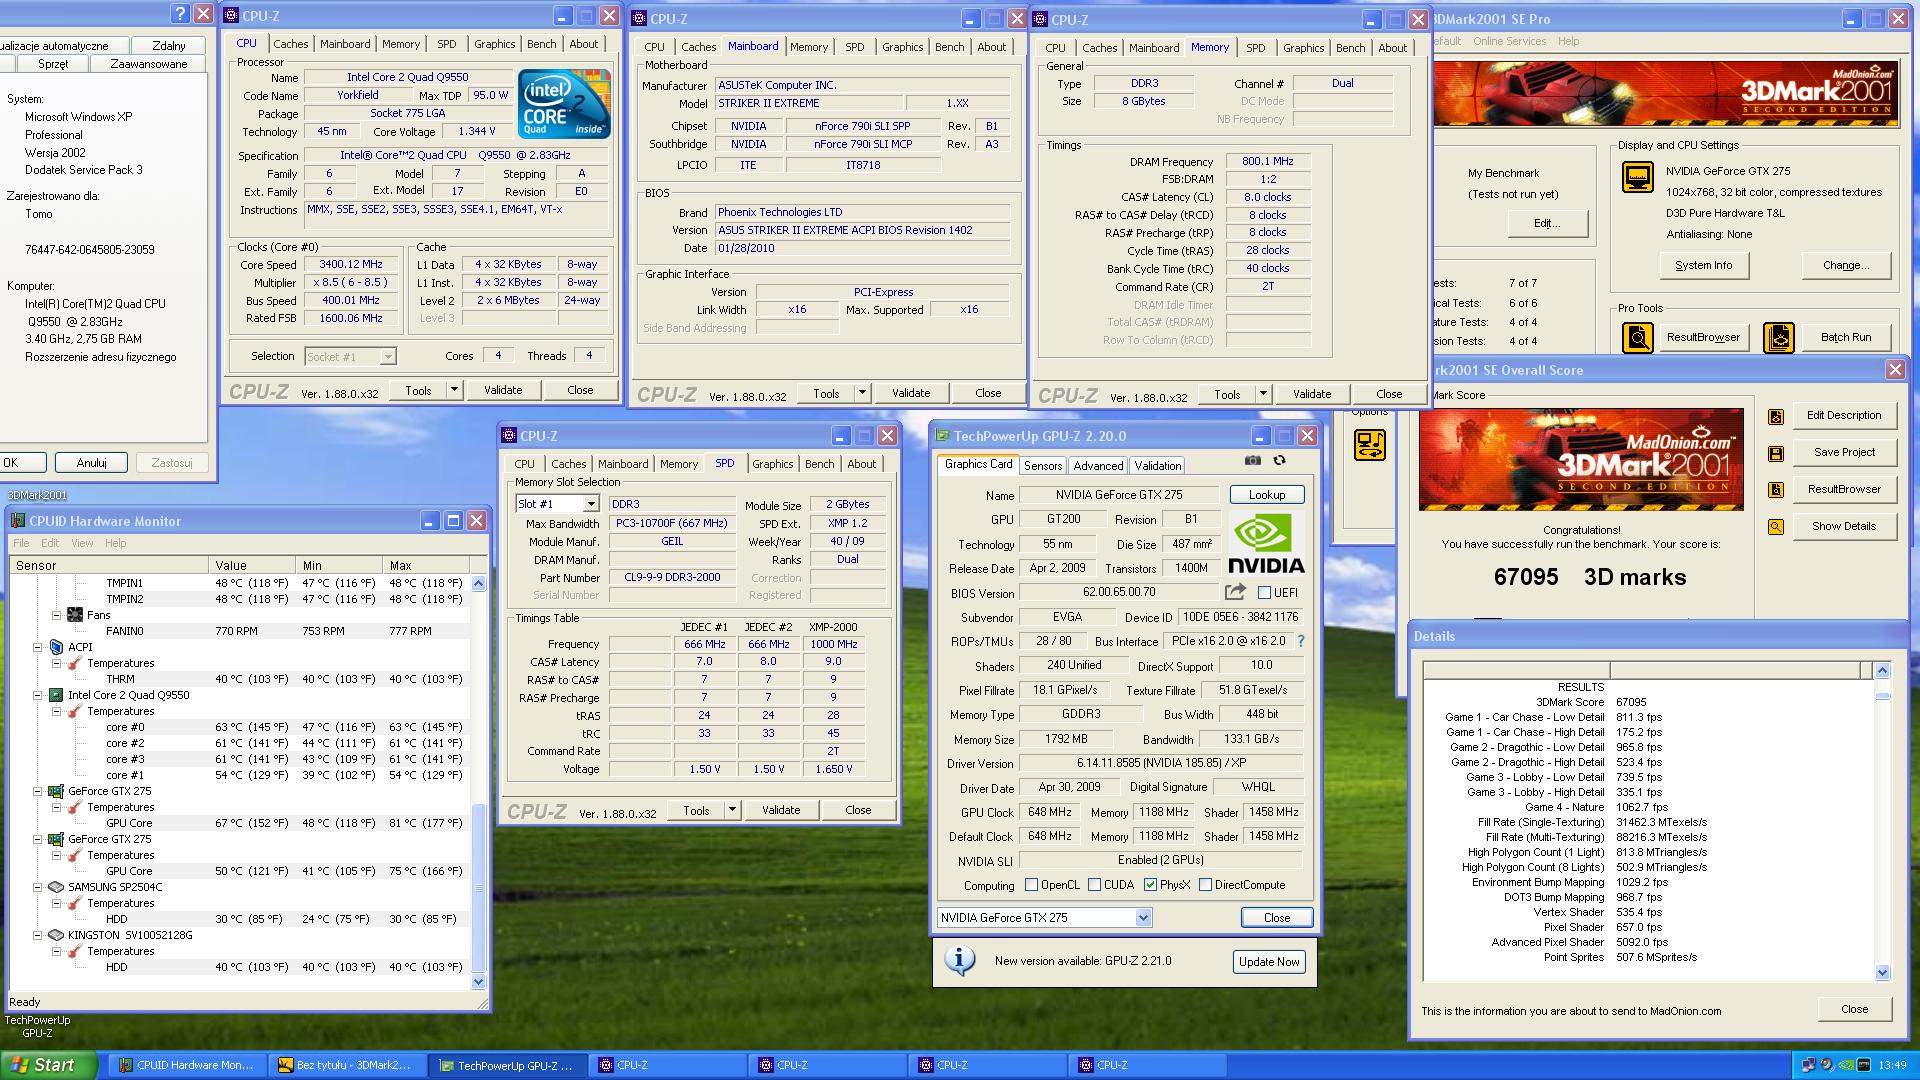
Task: Open the Slot #1 dropdown in CPU-Z SPD
Action: (590, 504)
